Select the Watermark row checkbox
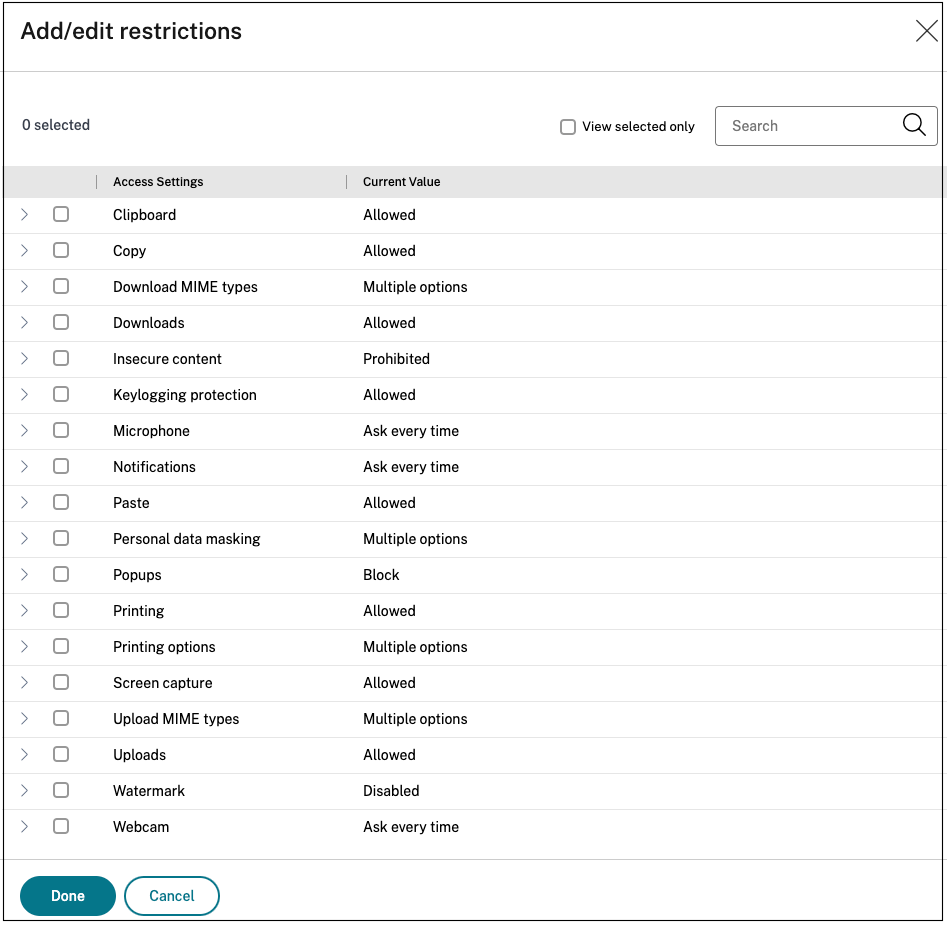947x925 pixels. (x=61, y=790)
